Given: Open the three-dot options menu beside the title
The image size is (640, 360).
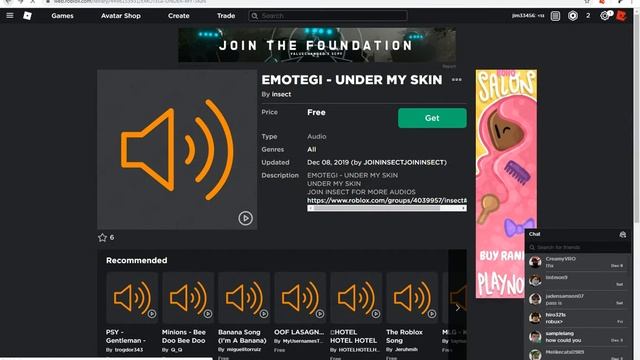Looking at the screenshot, I should [457, 80].
